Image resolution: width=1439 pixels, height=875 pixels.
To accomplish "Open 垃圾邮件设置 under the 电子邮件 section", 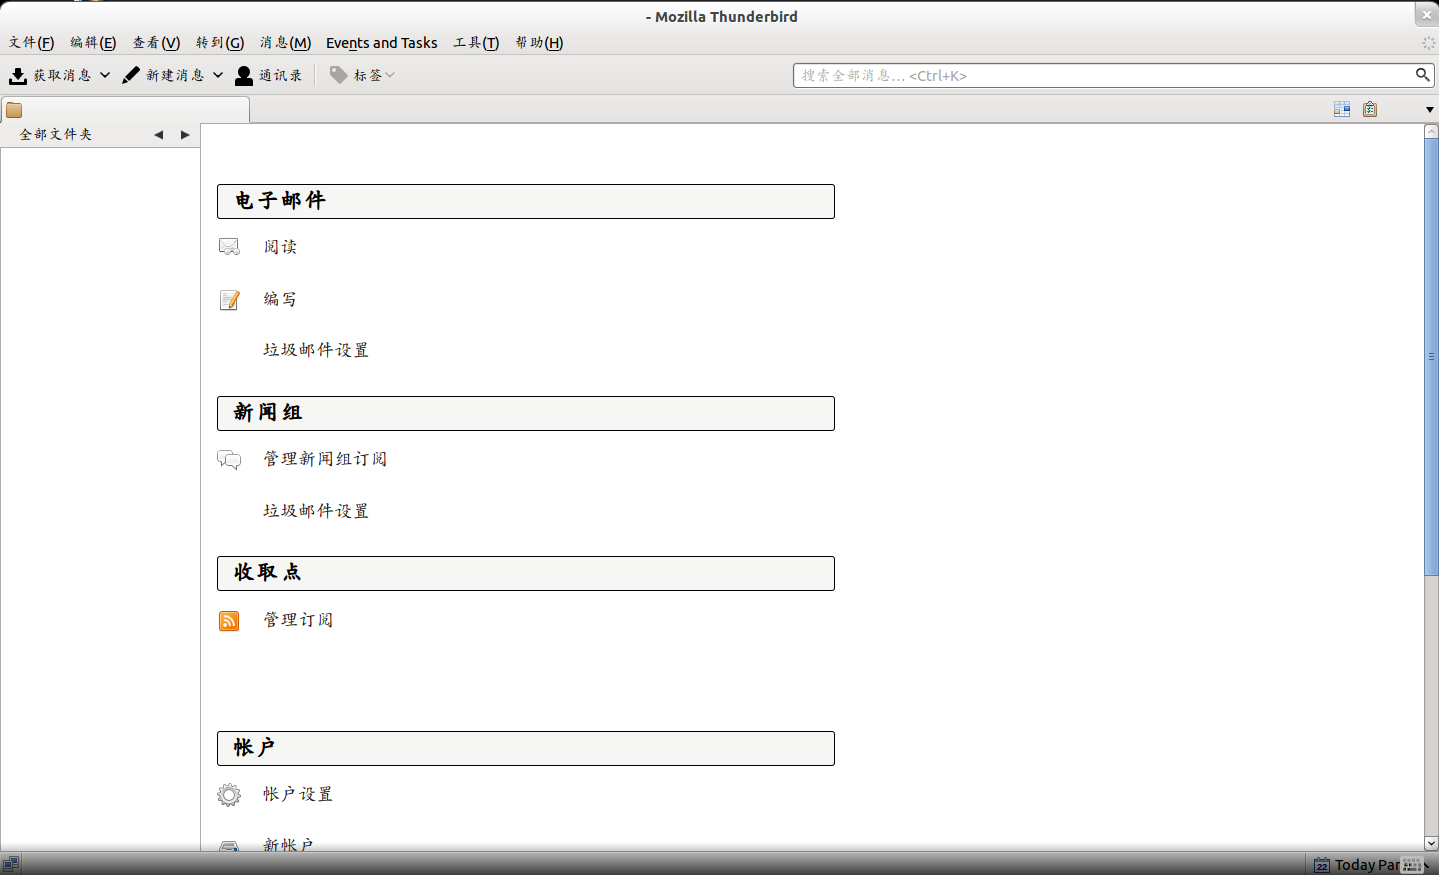I will [316, 350].
